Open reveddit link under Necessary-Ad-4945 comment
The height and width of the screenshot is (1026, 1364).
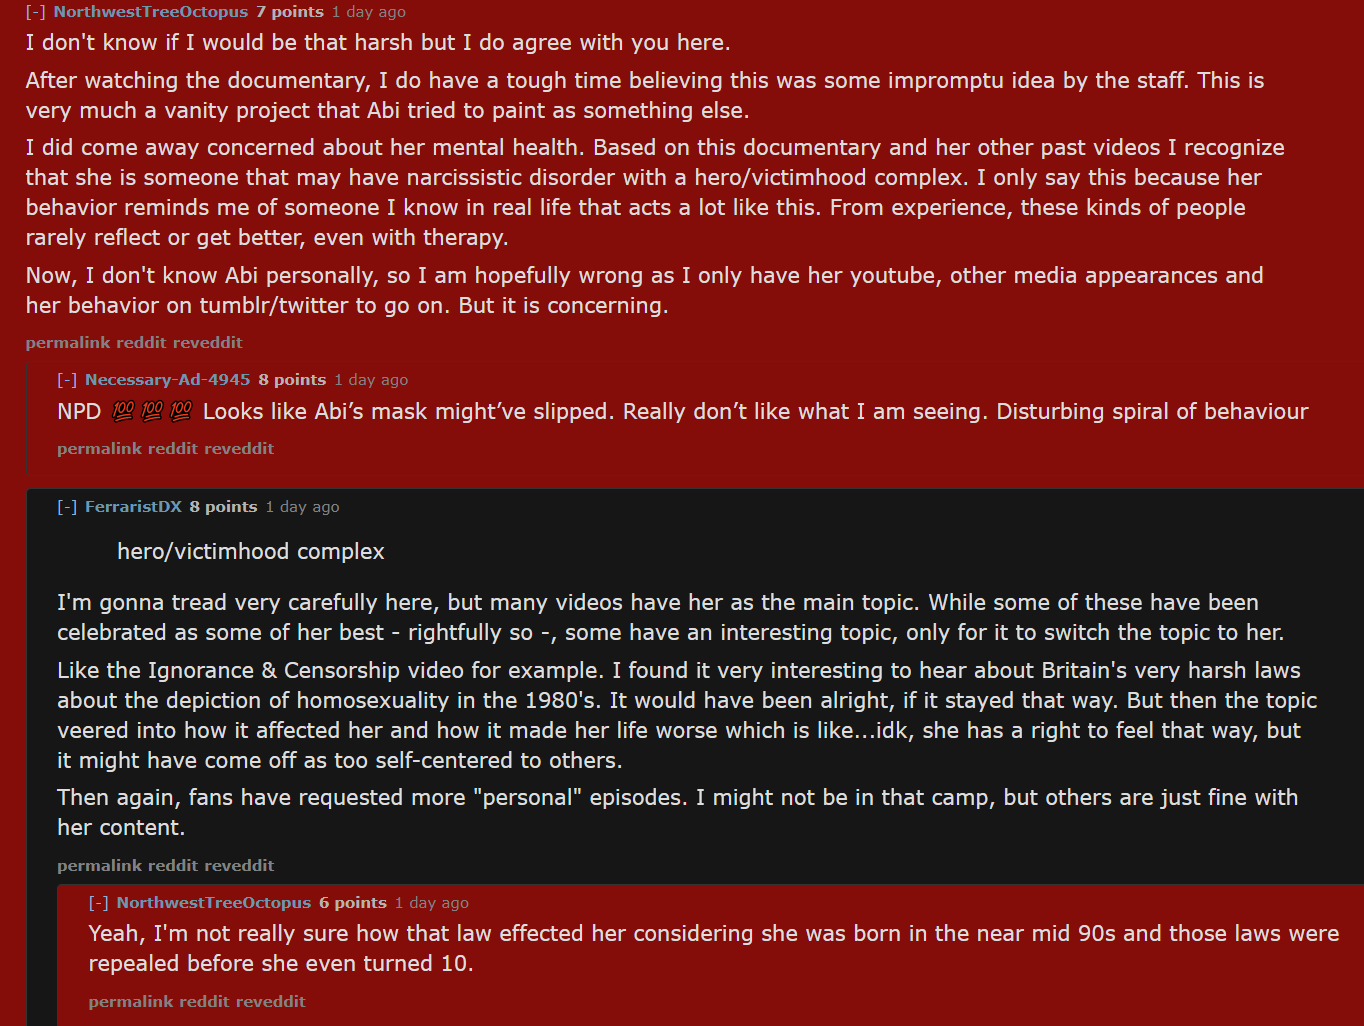(239, 449)
